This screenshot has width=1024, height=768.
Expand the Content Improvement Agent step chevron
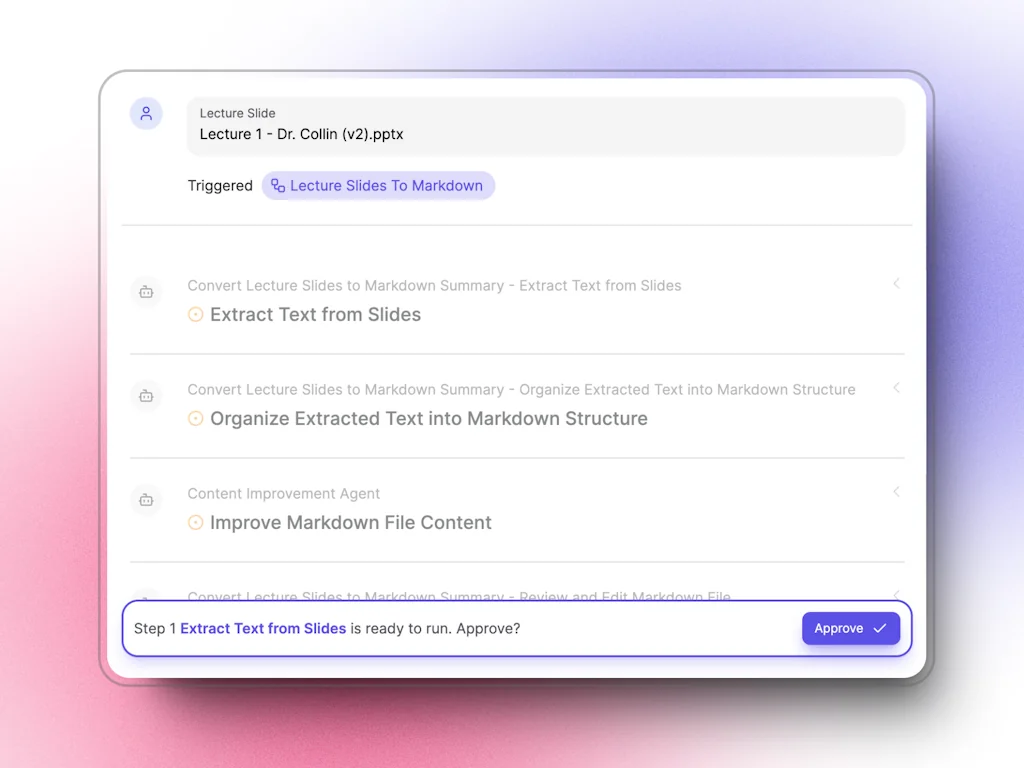point(896,492)
